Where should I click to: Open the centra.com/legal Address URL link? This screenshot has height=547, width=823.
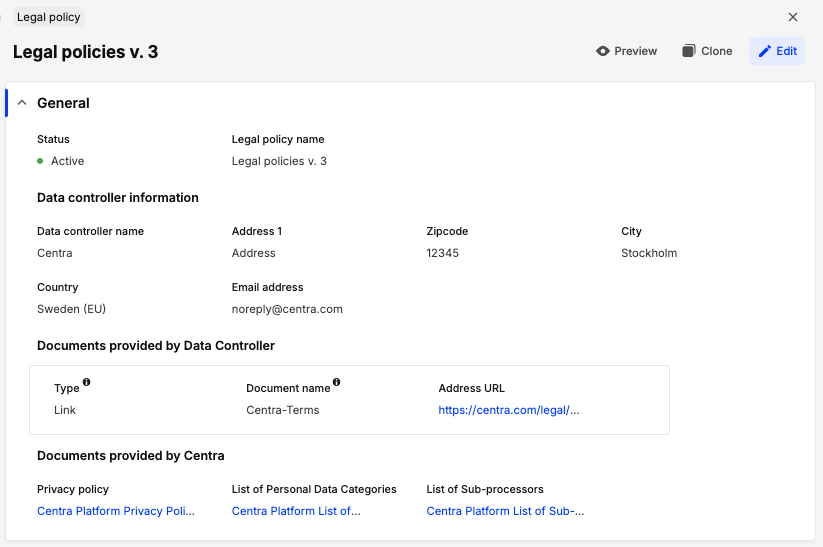point(508,410)
